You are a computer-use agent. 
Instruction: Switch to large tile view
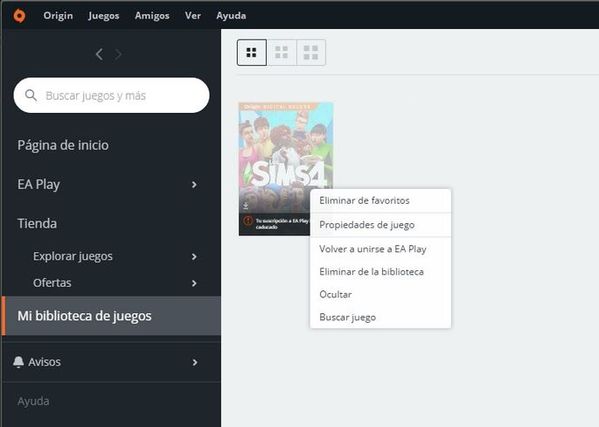click(x=311, y=52)
